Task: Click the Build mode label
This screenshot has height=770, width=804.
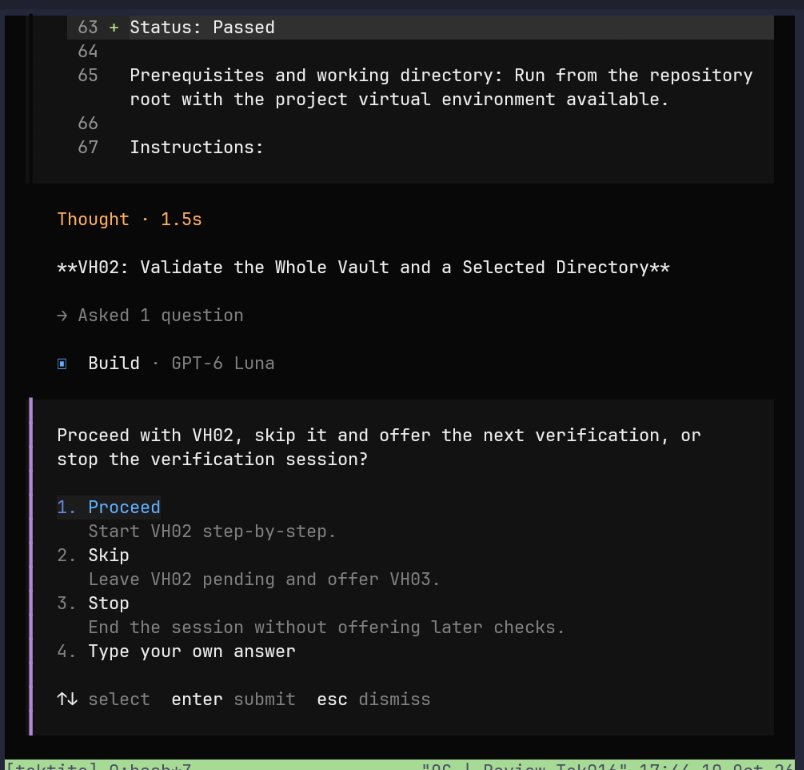Action: [x=114, y=363]
